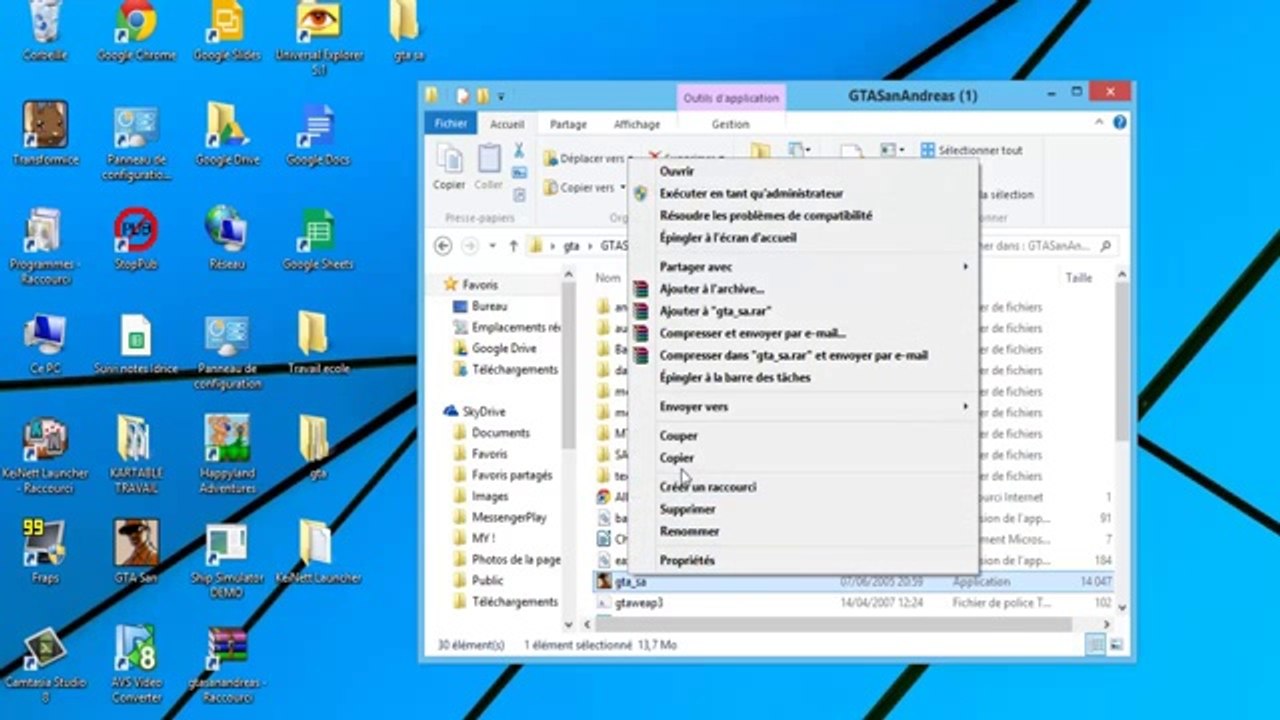Open Bureau in the navigation pane
Viewport: 1280px width, 720px height.
click(489, 306)
